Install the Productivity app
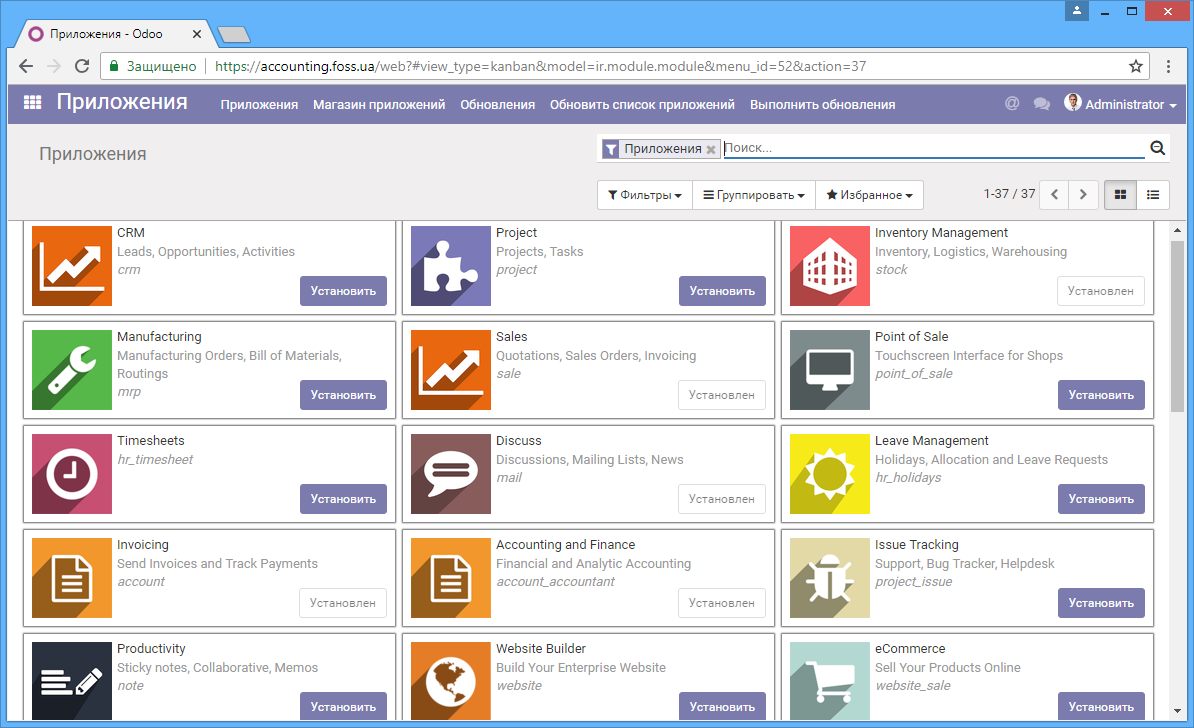Viewport: 1194px width, 728px height. point(343,706)
